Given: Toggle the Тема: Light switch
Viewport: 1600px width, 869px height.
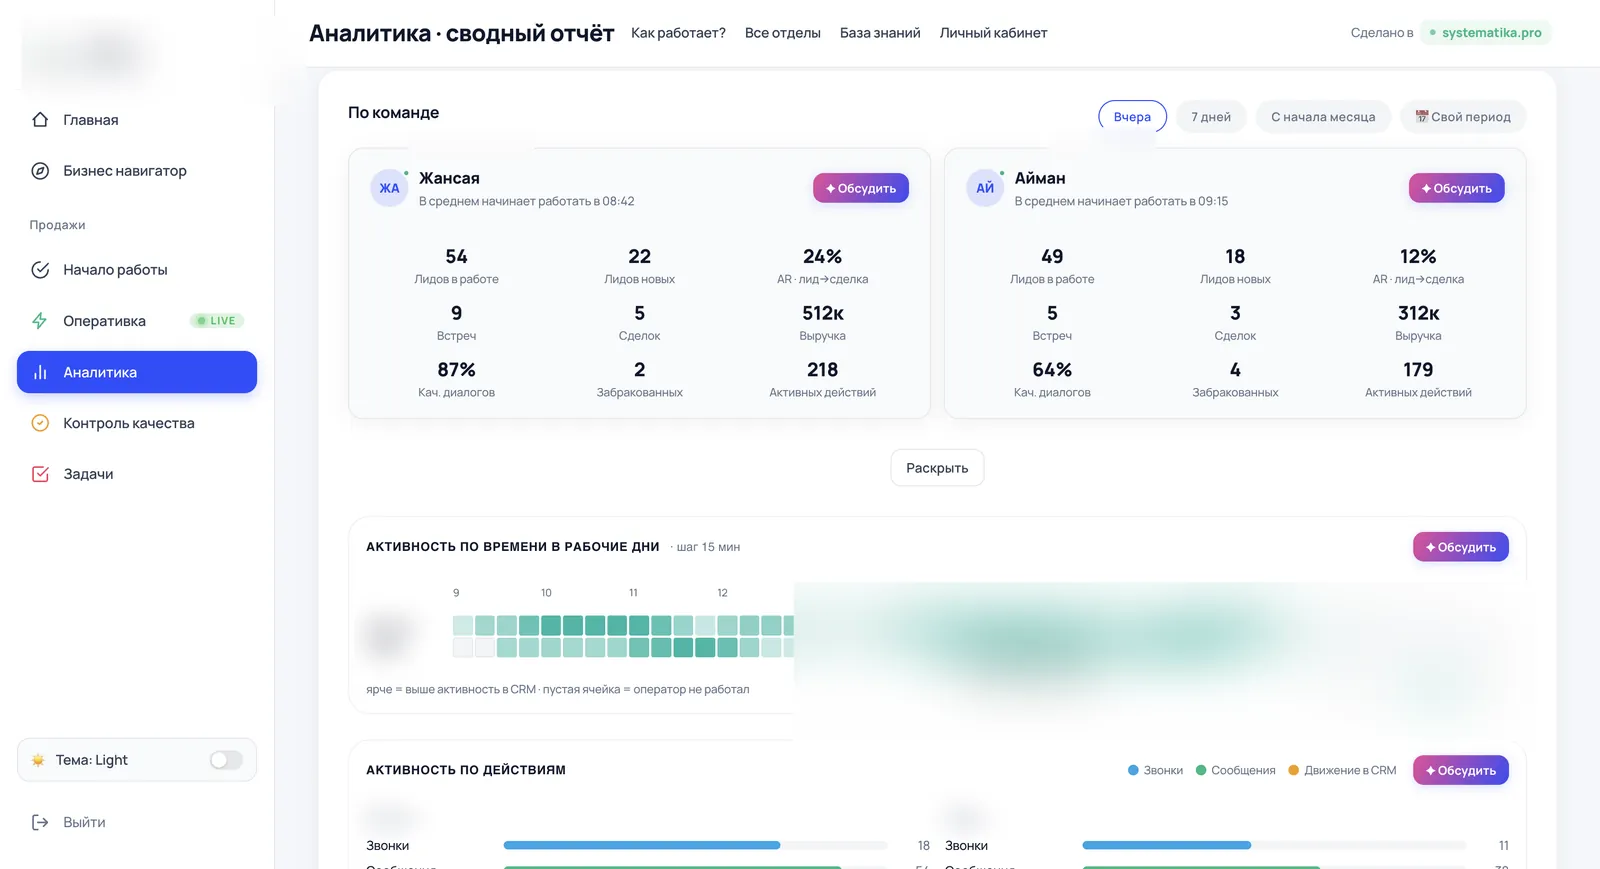Looking at the screenshot, I should [x=226, y=760].
